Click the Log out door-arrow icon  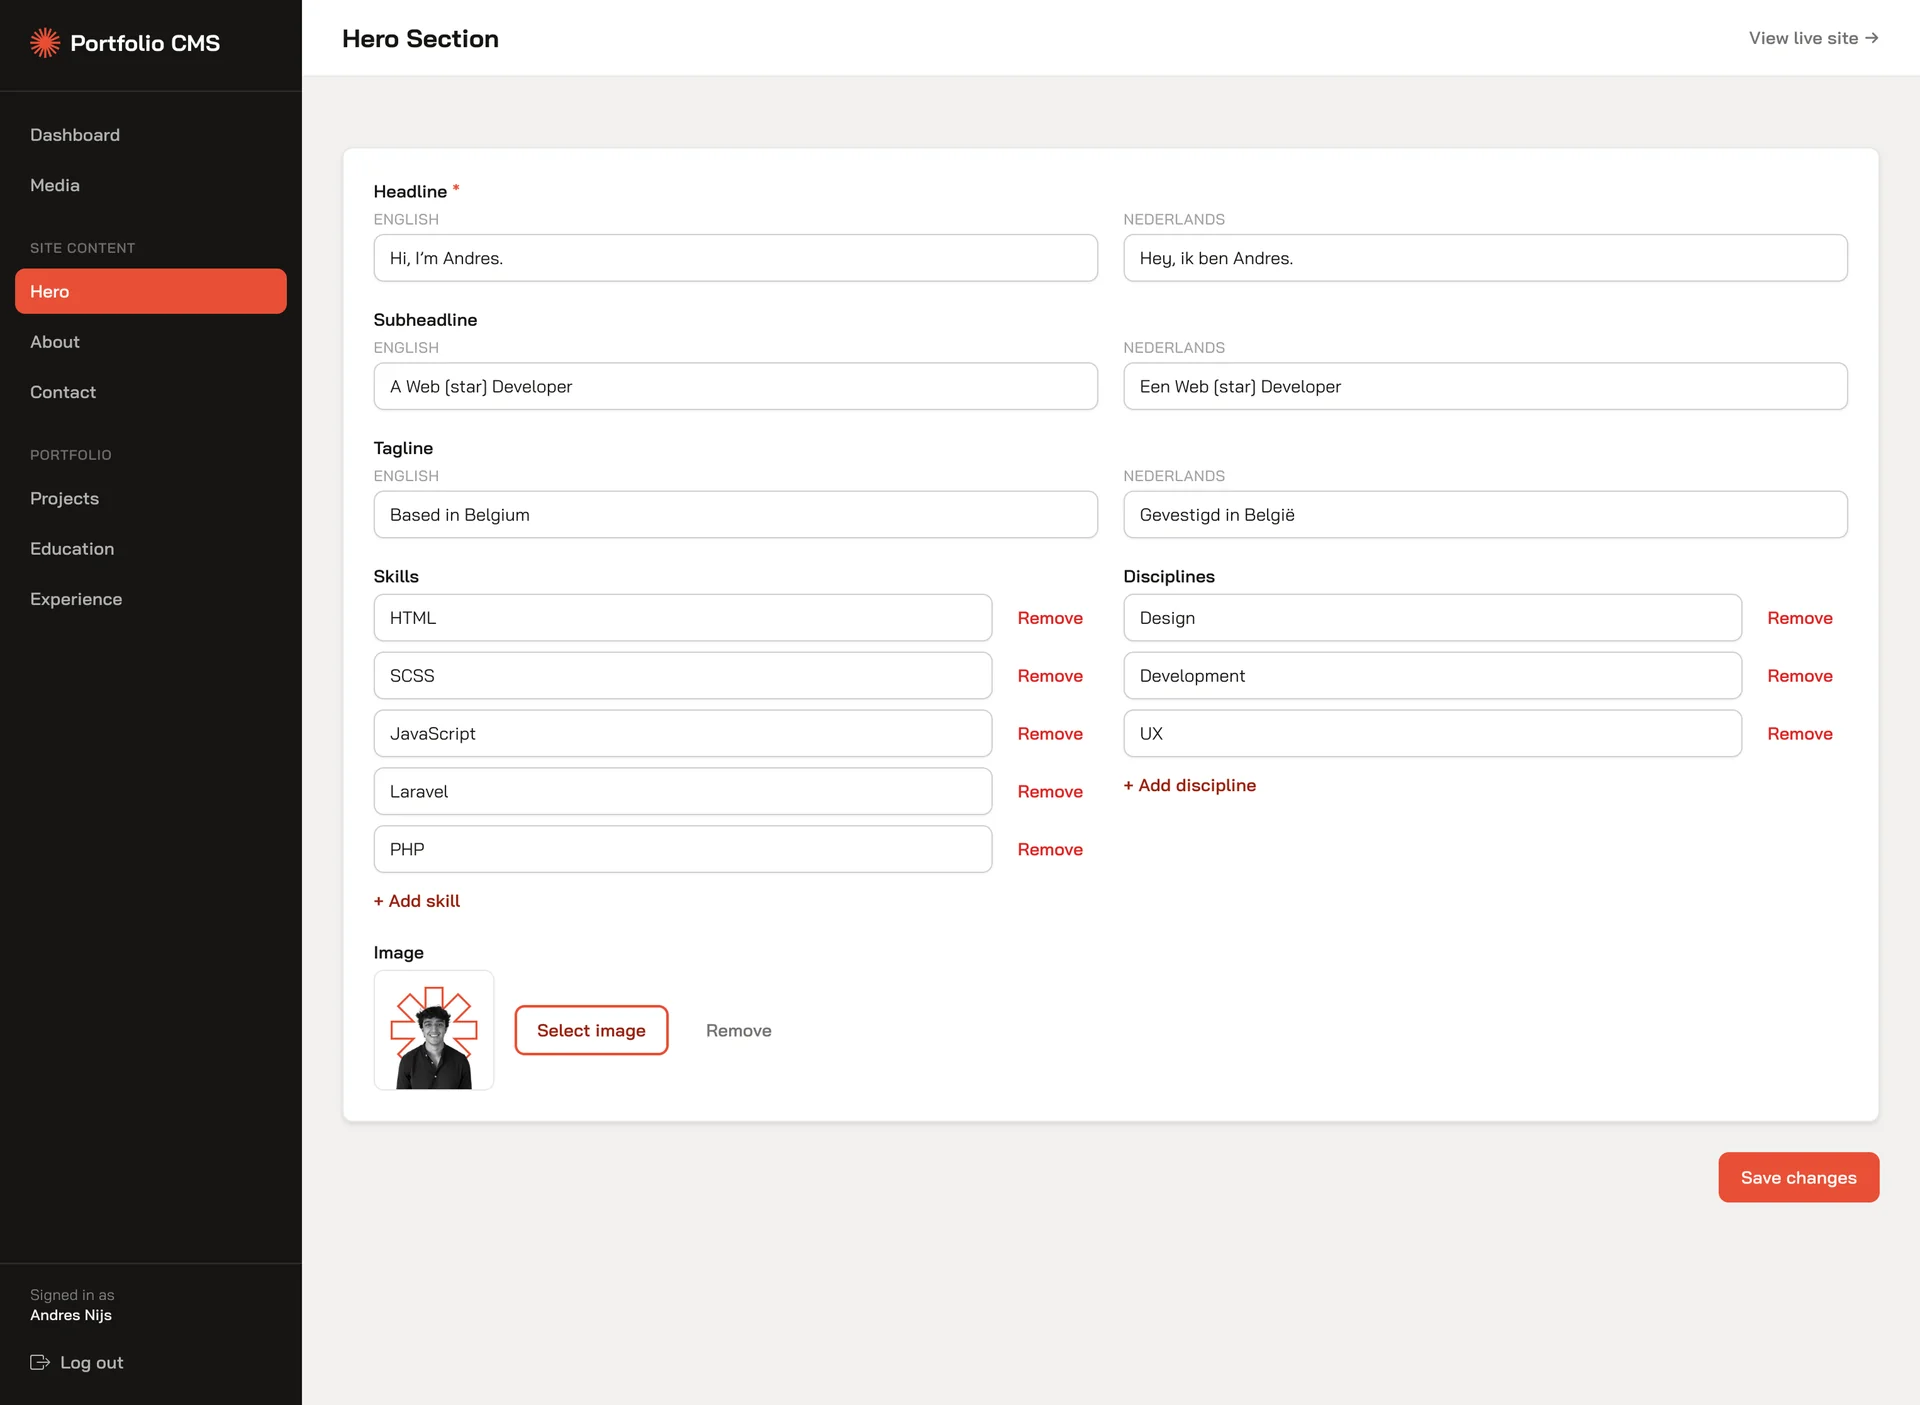(x=40, y=1362)
